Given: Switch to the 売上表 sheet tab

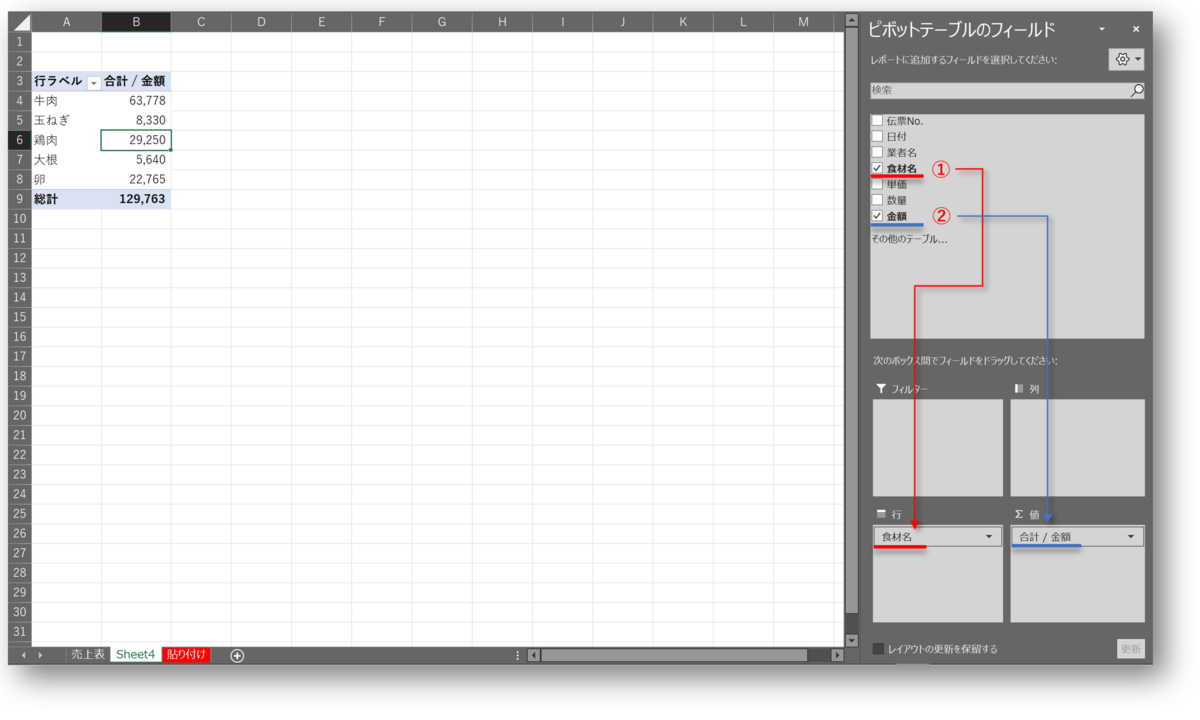Looking at the screenshot, I should (88, 655).
